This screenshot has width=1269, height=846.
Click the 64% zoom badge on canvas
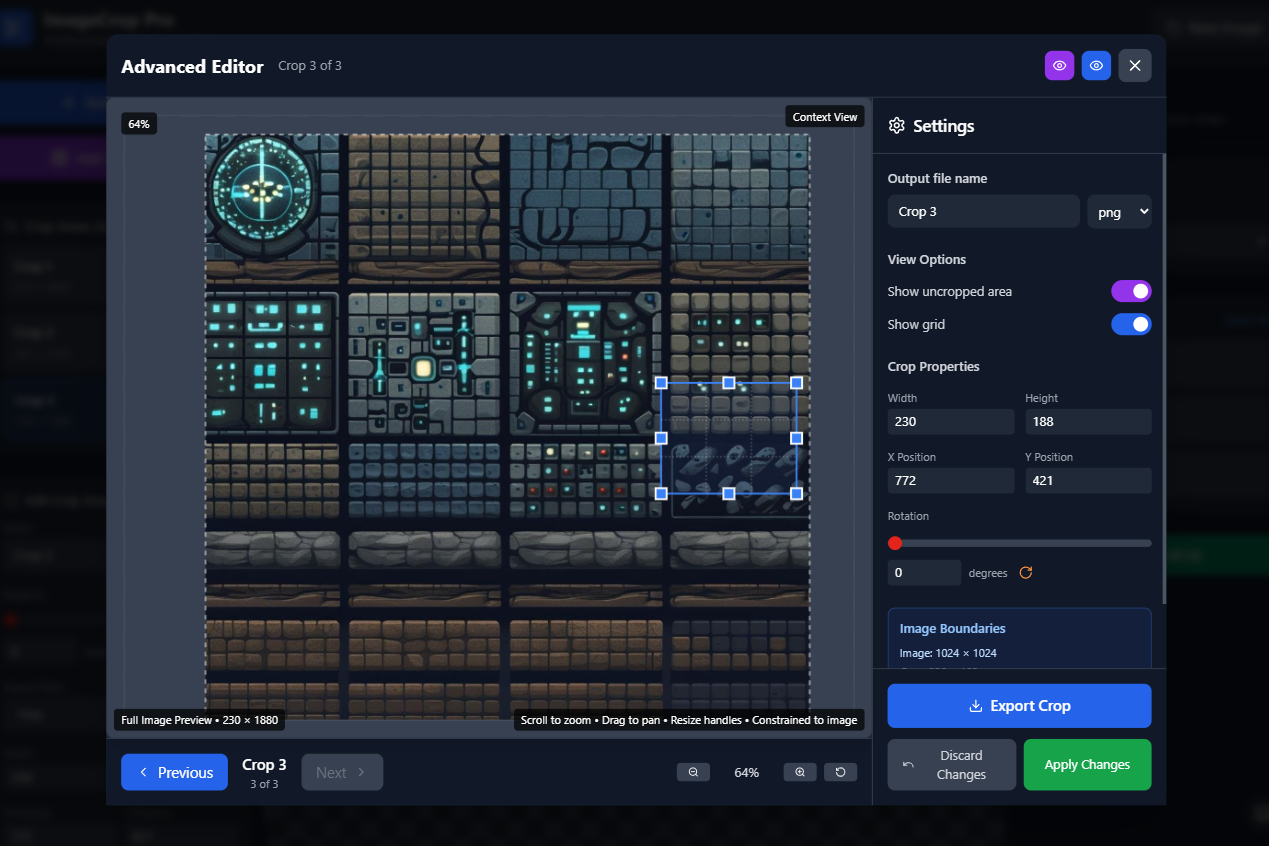(139, 124)
